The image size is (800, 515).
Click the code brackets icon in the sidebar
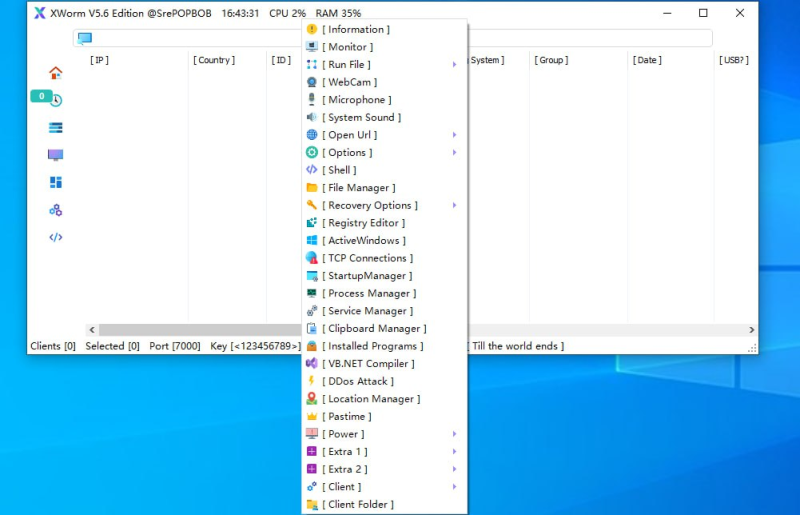[56, 237]
